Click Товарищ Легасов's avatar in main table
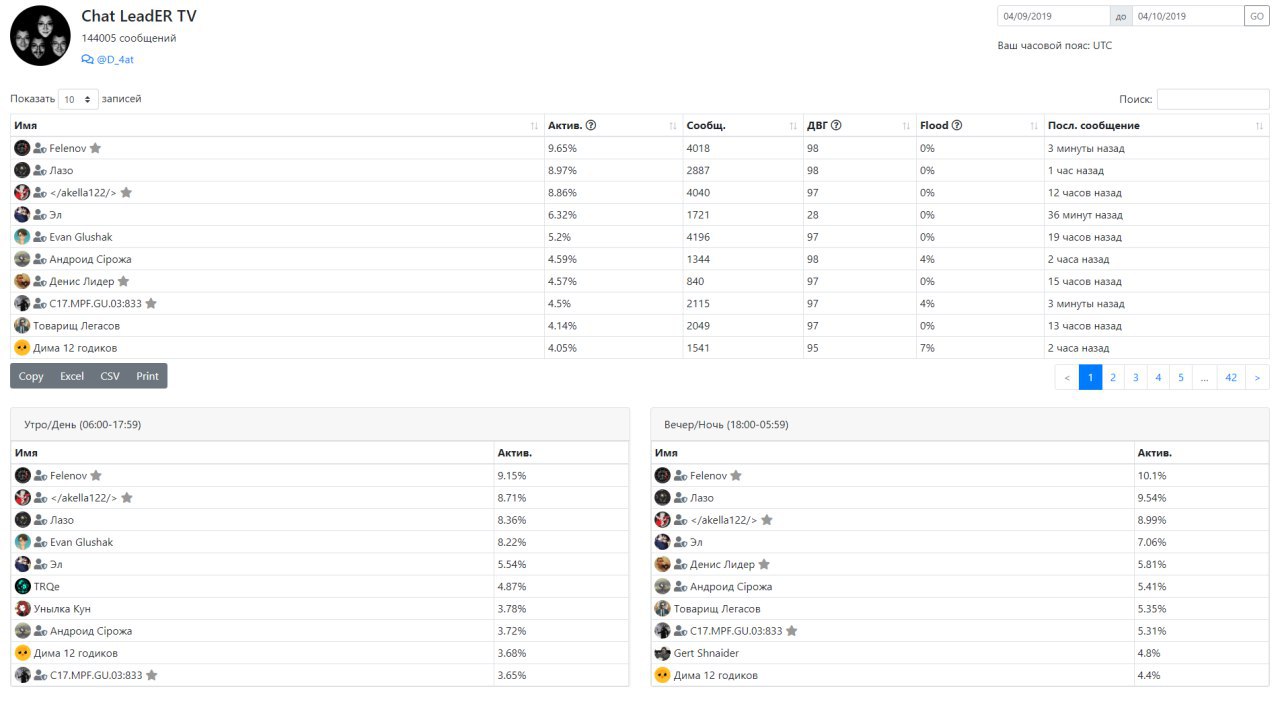 point(22,325)
